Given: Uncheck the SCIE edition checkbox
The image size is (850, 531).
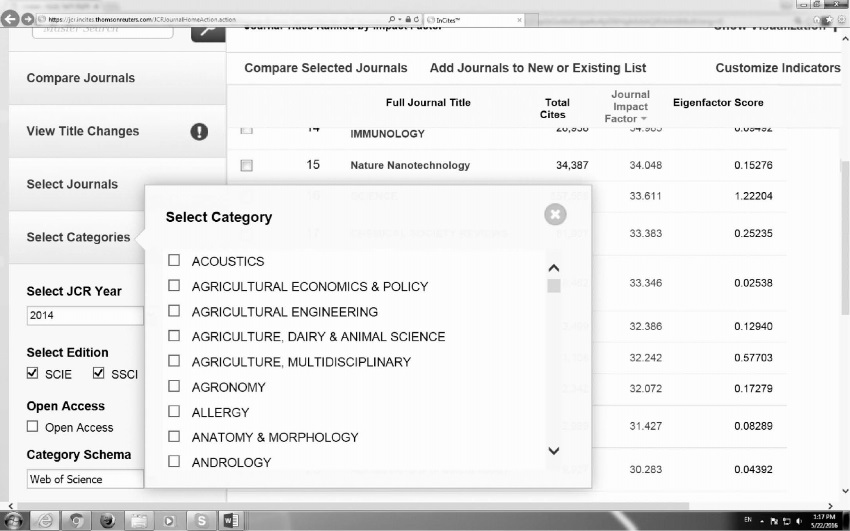Looking at the screenshot, I should (33, 373).
